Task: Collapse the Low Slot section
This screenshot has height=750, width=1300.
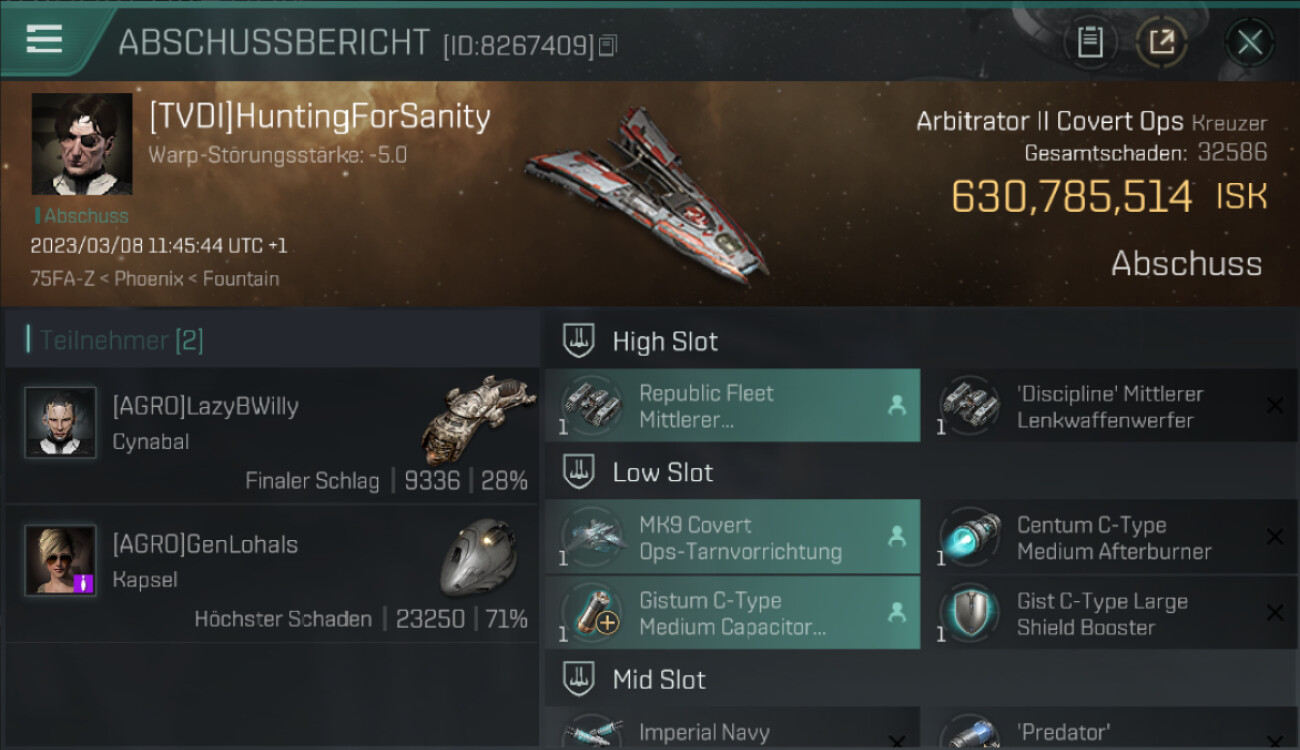Action: pyautogui.click(x=578, y=472)
